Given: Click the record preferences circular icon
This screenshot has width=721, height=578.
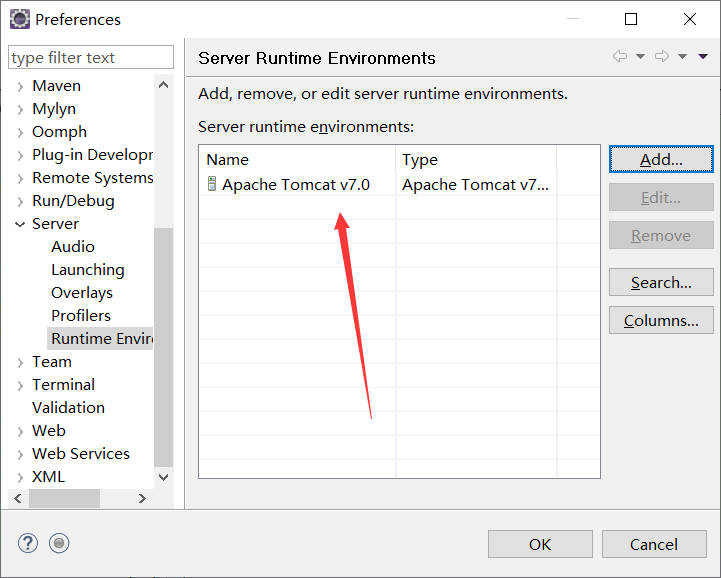Looking at the screenshot, I should pyautogui.click(x=59, y=543).
